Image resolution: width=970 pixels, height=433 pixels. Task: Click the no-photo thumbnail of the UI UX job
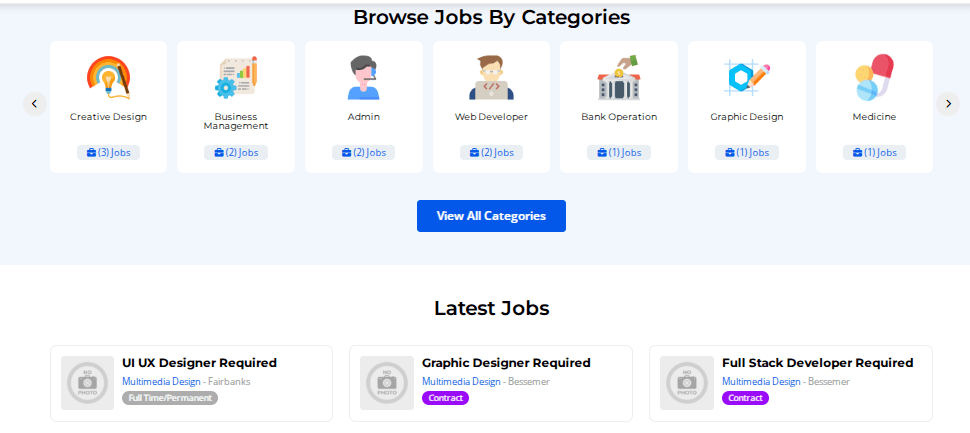click(x=87, y=383)
